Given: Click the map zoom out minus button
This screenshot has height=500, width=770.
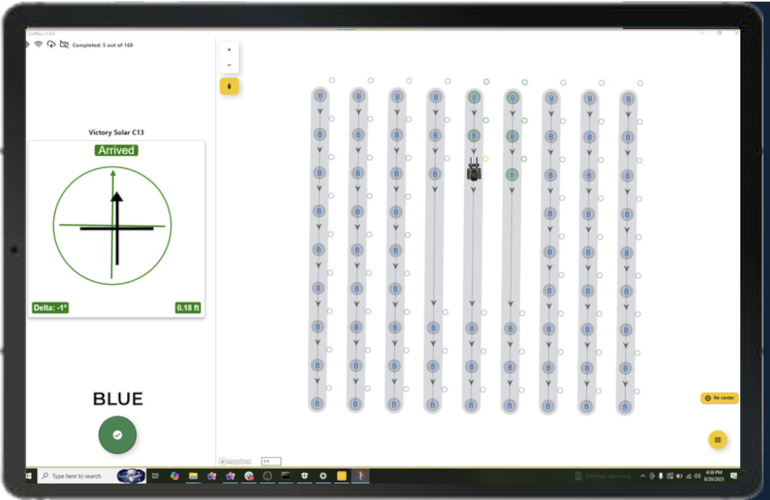Looking at the screenshot, I should (x=229, y=65).
